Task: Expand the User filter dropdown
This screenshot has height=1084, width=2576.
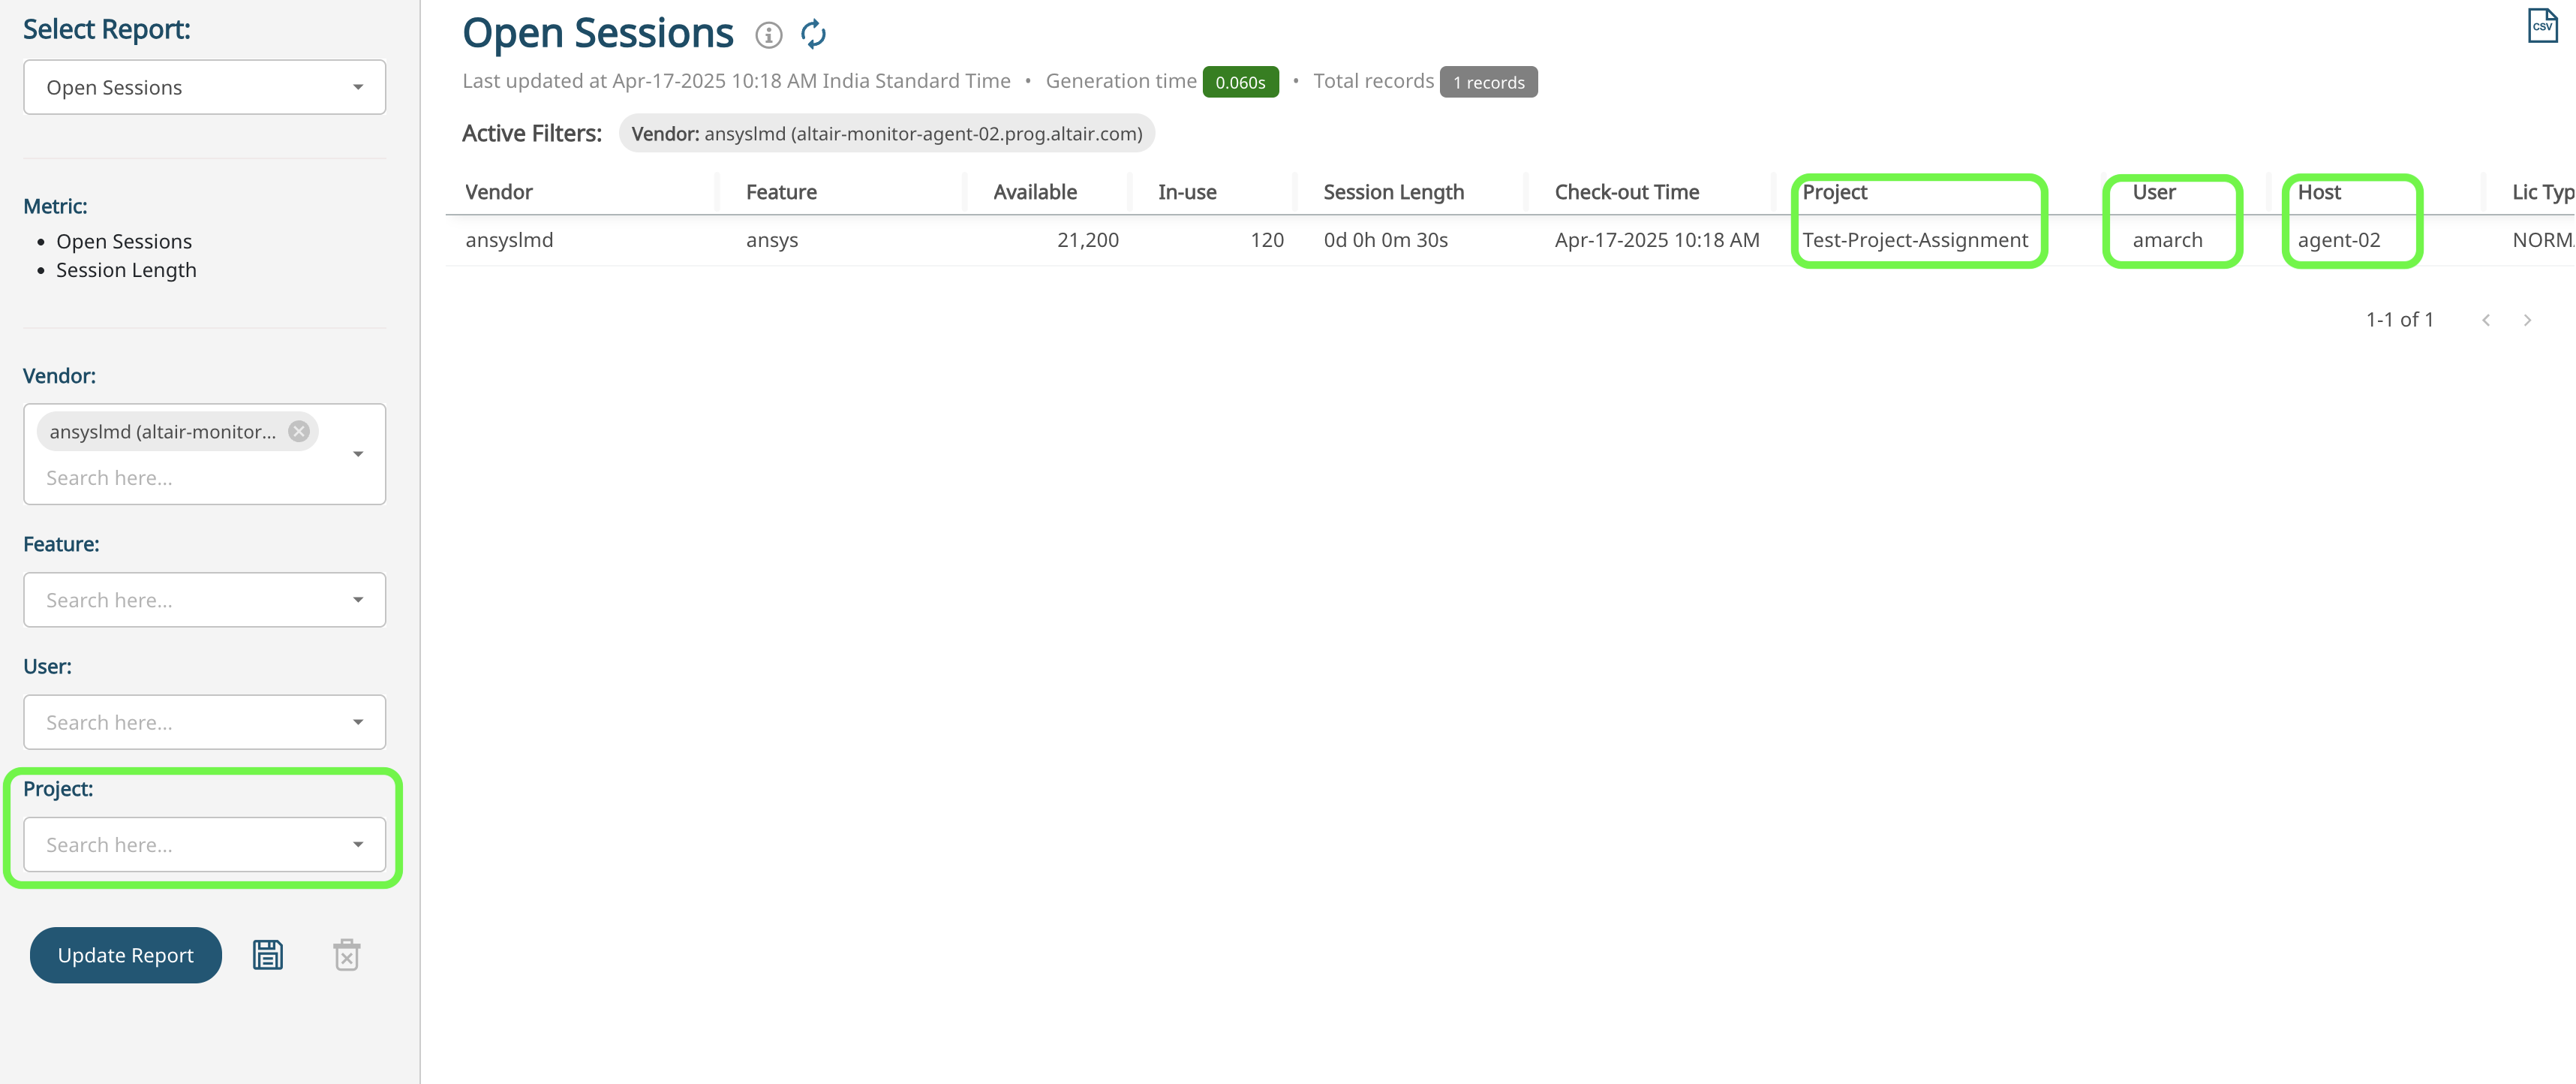Action: 358,722
